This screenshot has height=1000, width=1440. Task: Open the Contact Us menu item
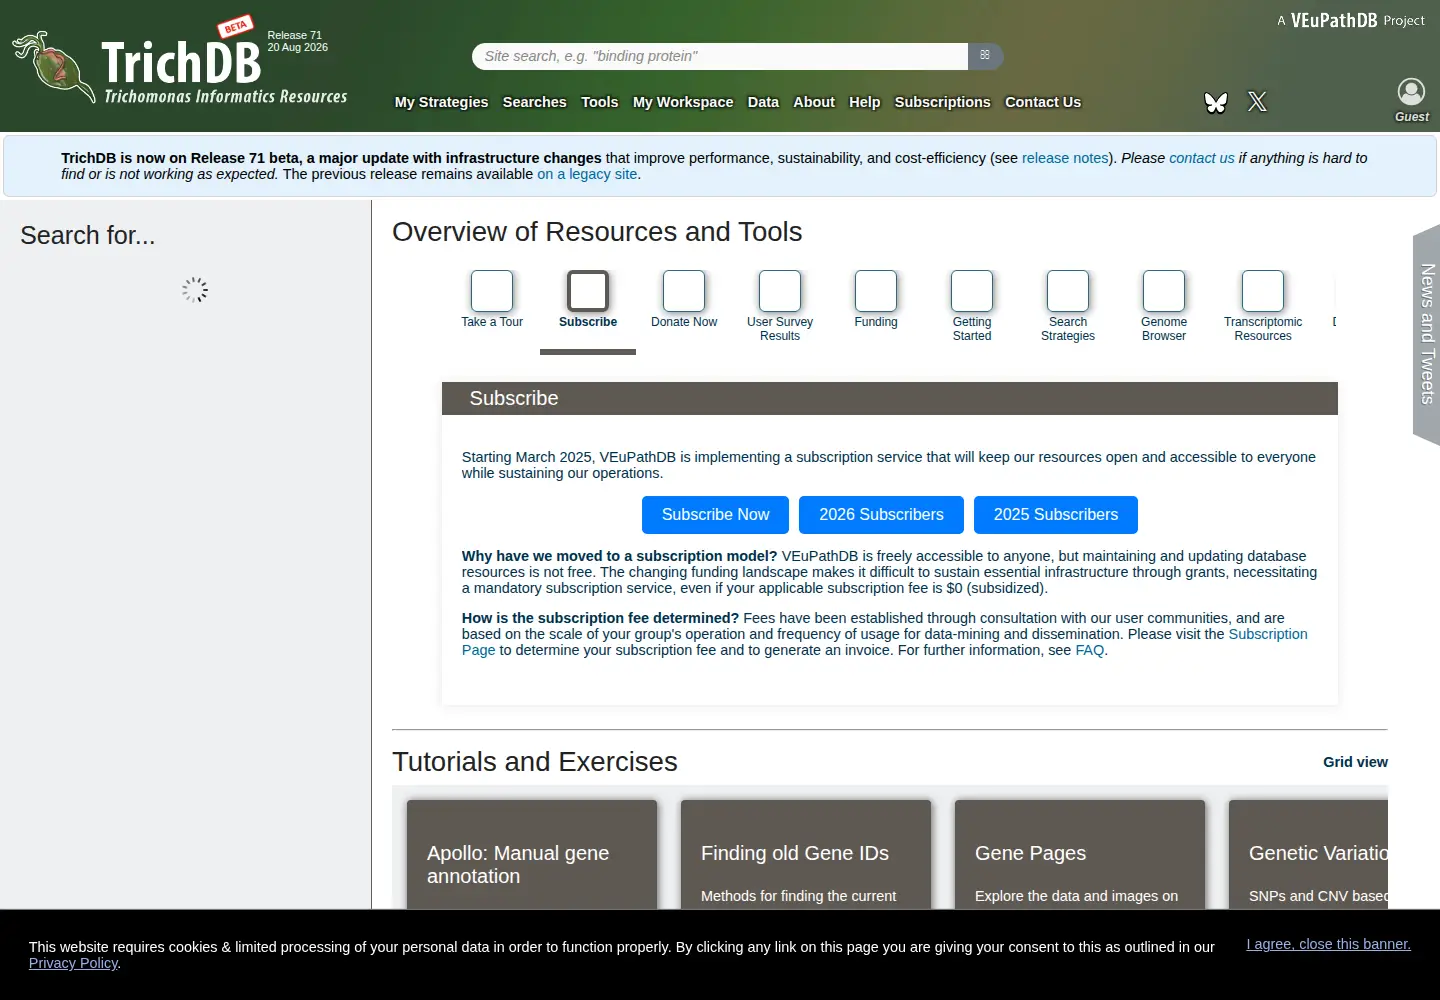tap(1043, 102)
